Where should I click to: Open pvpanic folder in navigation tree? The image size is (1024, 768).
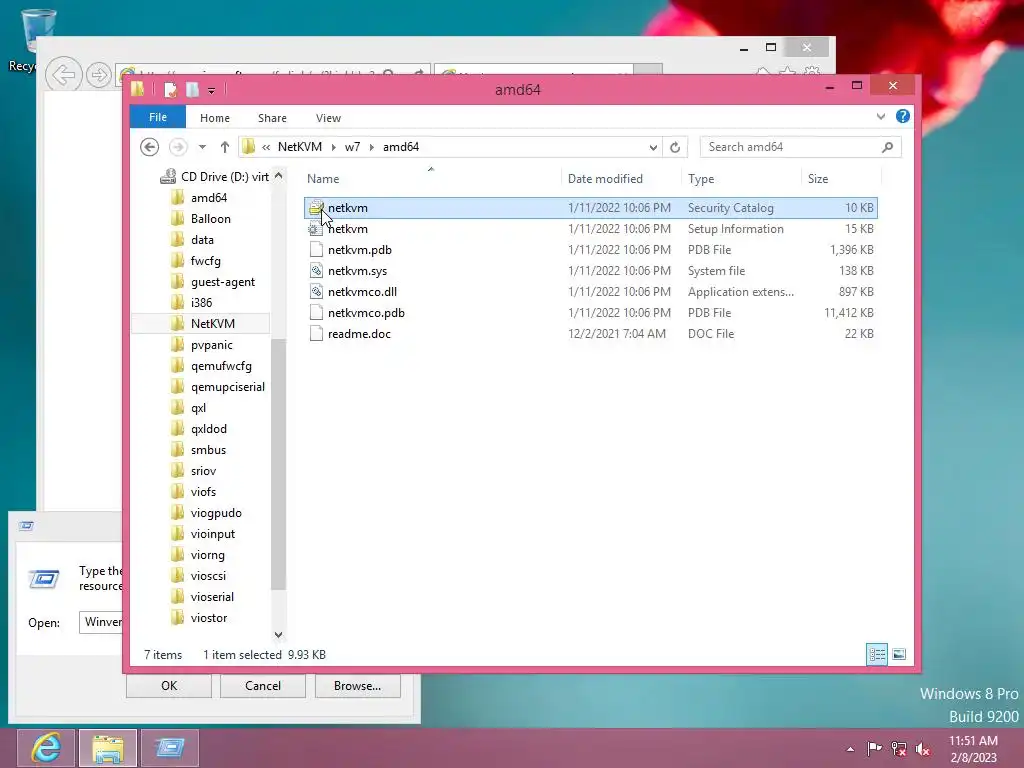pyautogui.click(x=212, y=345)
